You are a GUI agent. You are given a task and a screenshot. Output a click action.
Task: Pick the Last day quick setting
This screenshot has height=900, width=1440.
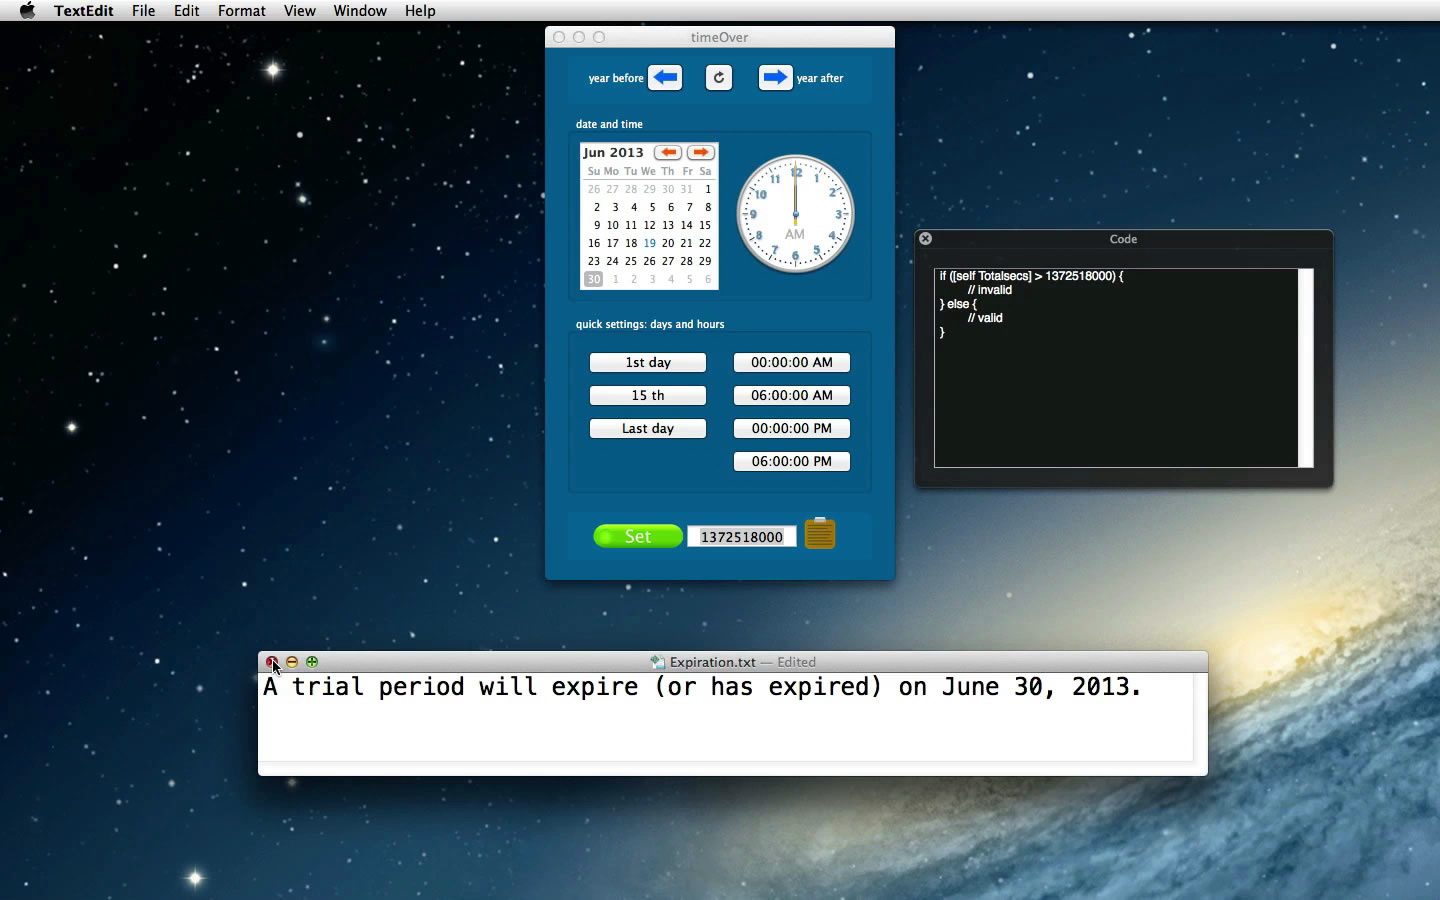click(648, 429)
